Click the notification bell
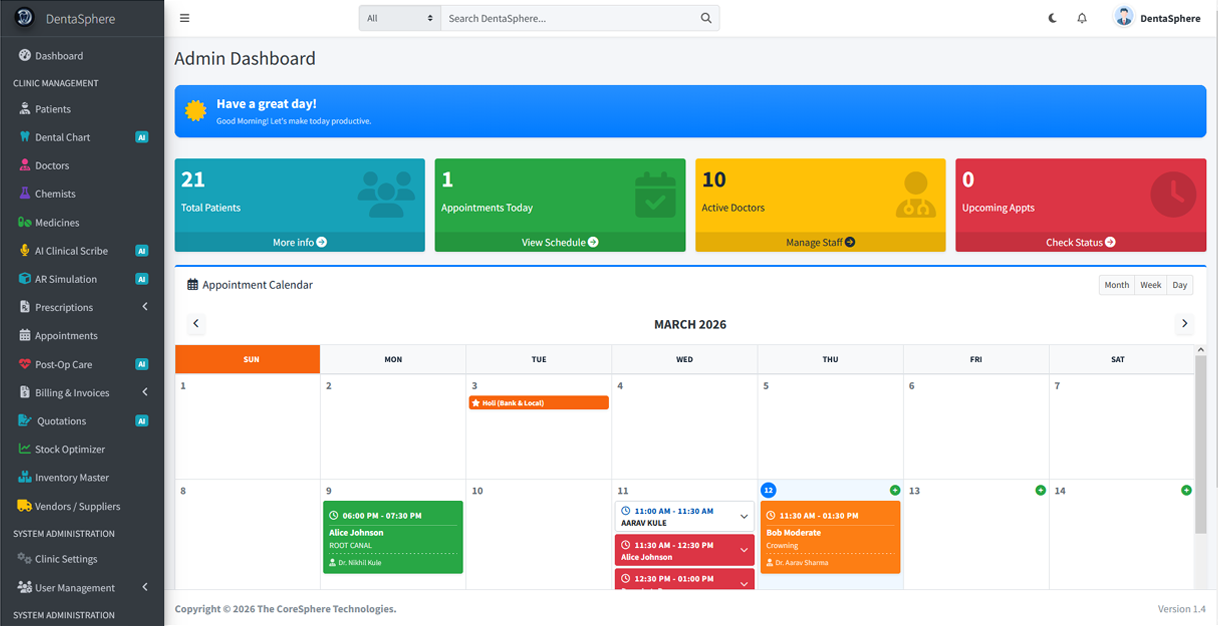This screenshot has height=626, width=1218. [1082, 18]
